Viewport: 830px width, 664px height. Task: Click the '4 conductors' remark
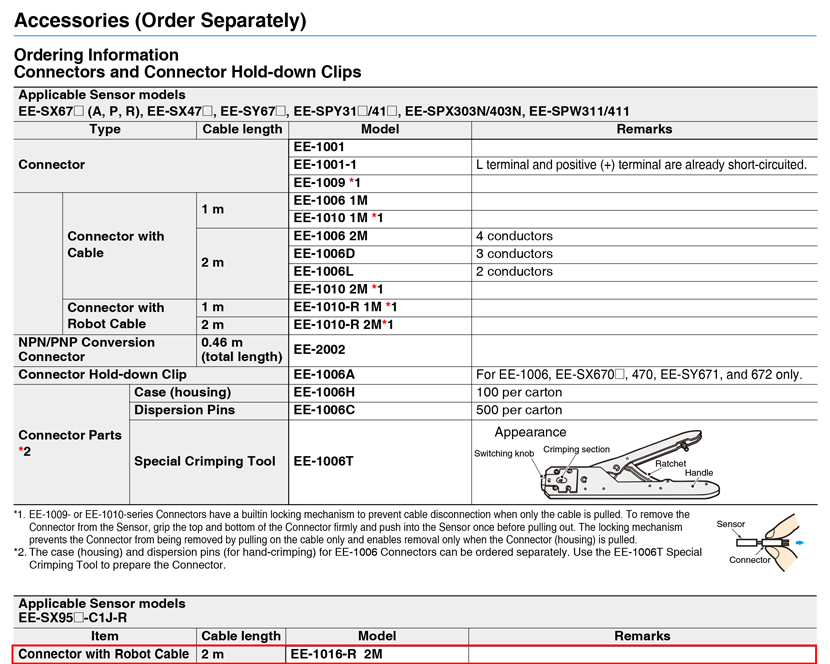click(x=514, y=236)
